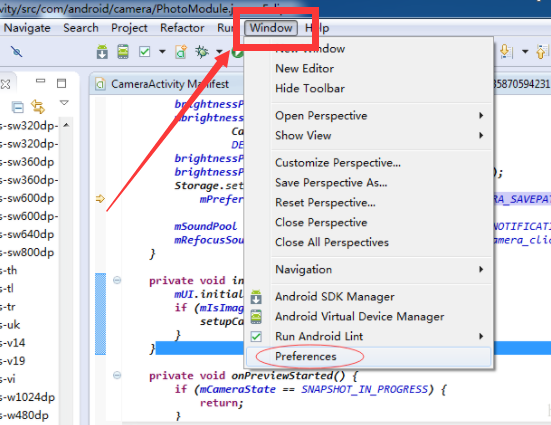Expand the Navigation submenu
The width and height of the screenshot is (551, 425).
[369, 270]
